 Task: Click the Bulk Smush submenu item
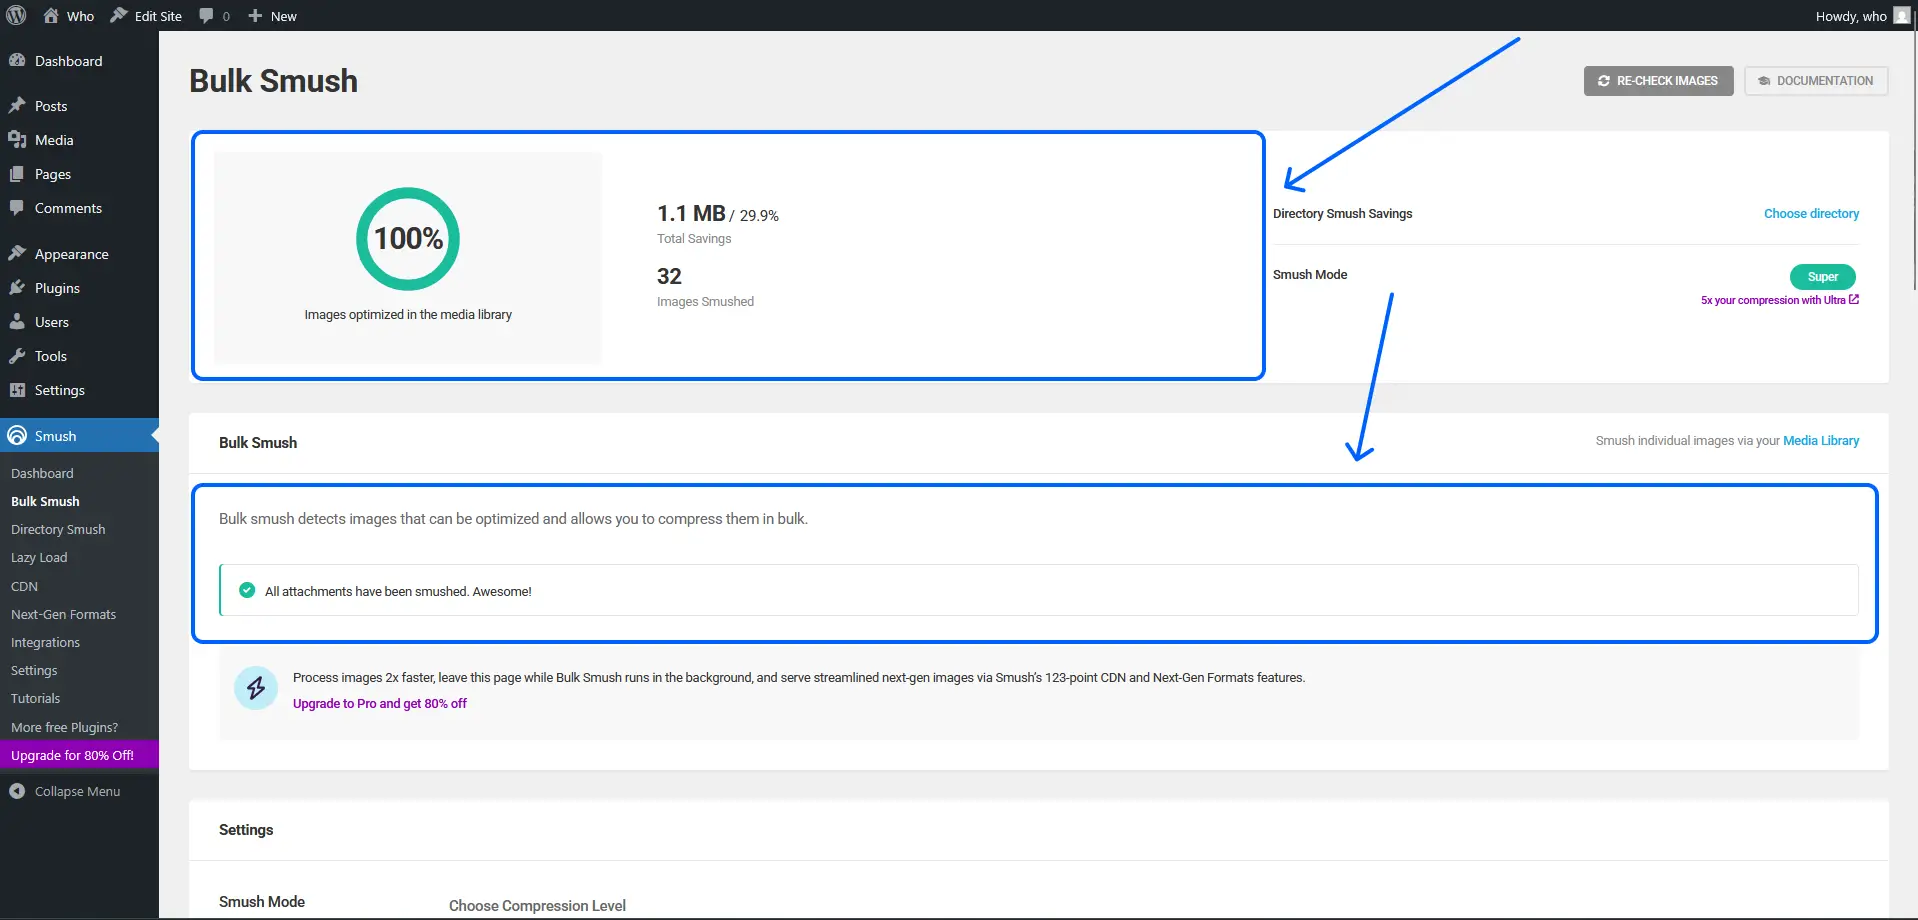pos(45,501)
